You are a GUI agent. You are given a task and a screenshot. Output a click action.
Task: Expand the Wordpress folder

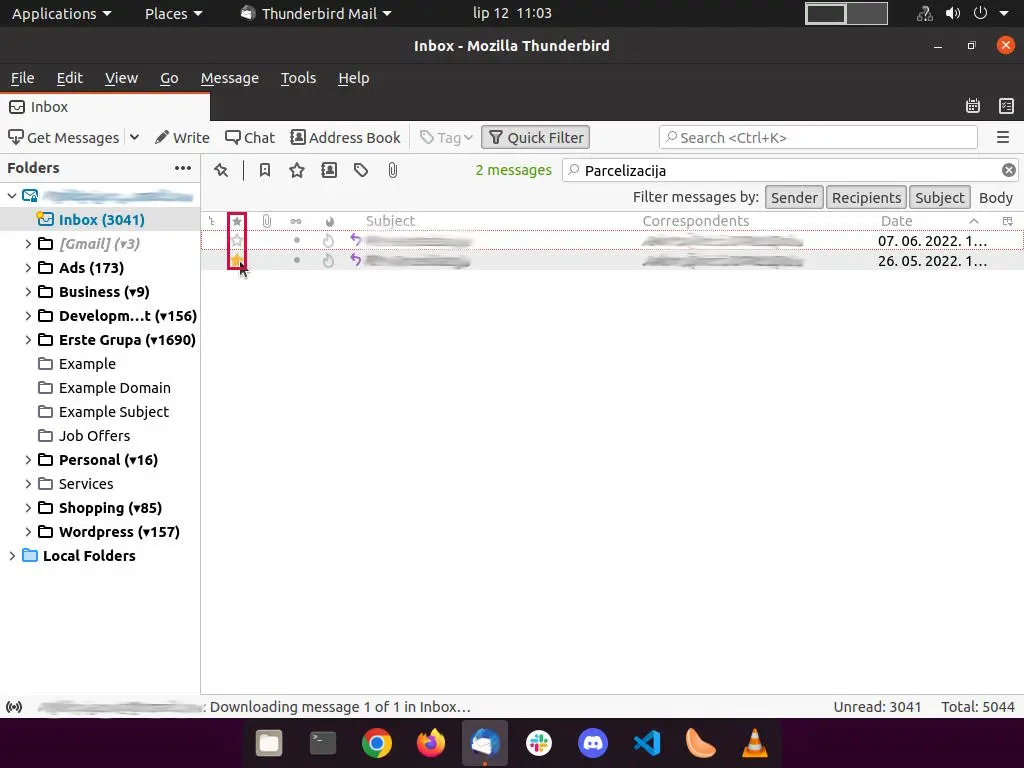pyautogui.click(x=28, y=532)
